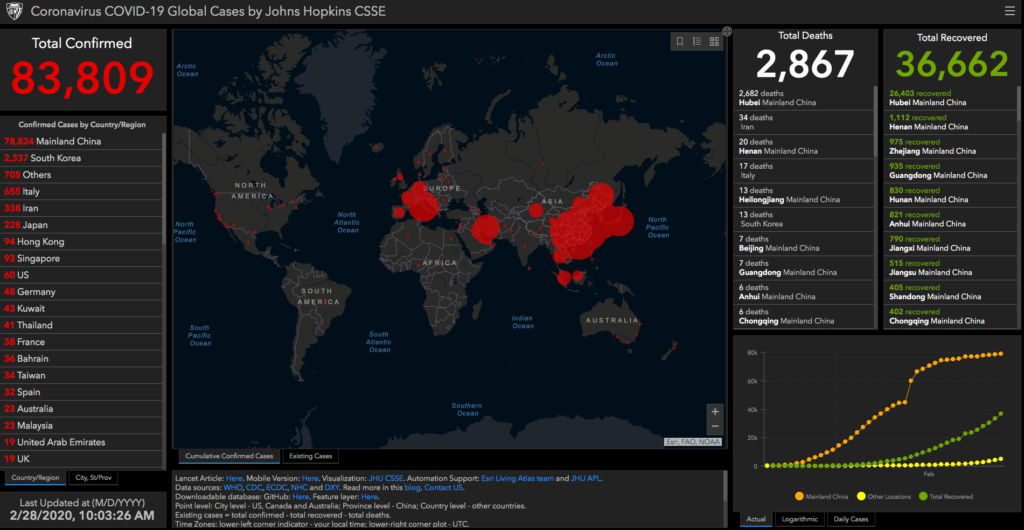Open the map bookmarks tool

[x=680, y=41]
